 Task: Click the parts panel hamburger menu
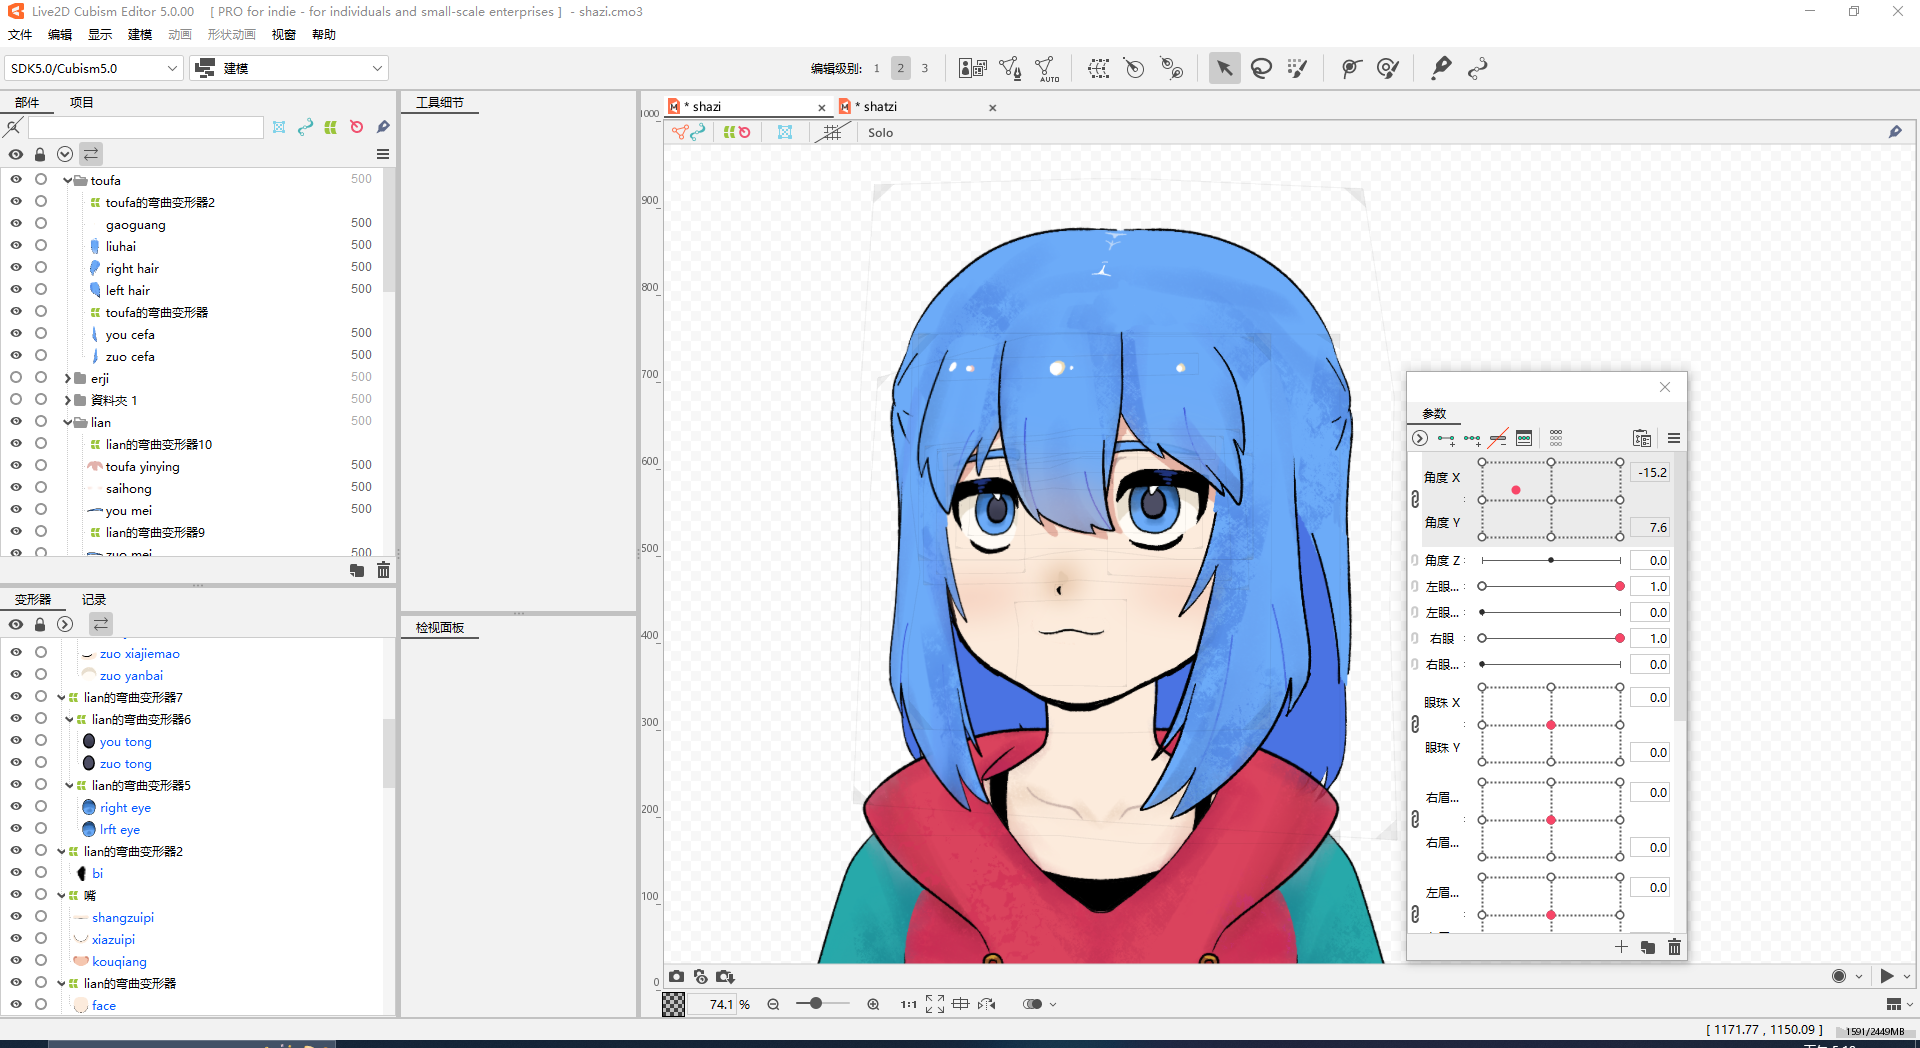click(x=383, y=154)
